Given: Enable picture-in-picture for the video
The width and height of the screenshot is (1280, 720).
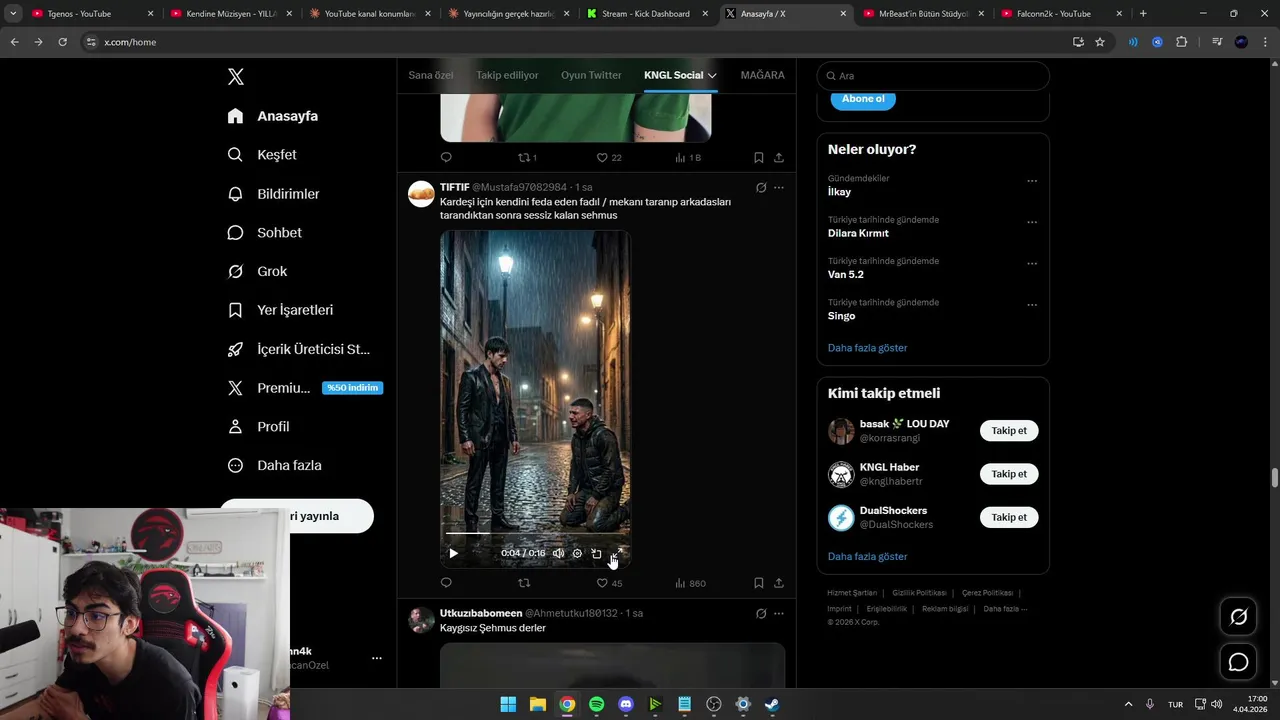Looking at the screenshot, I should point(596,553).
